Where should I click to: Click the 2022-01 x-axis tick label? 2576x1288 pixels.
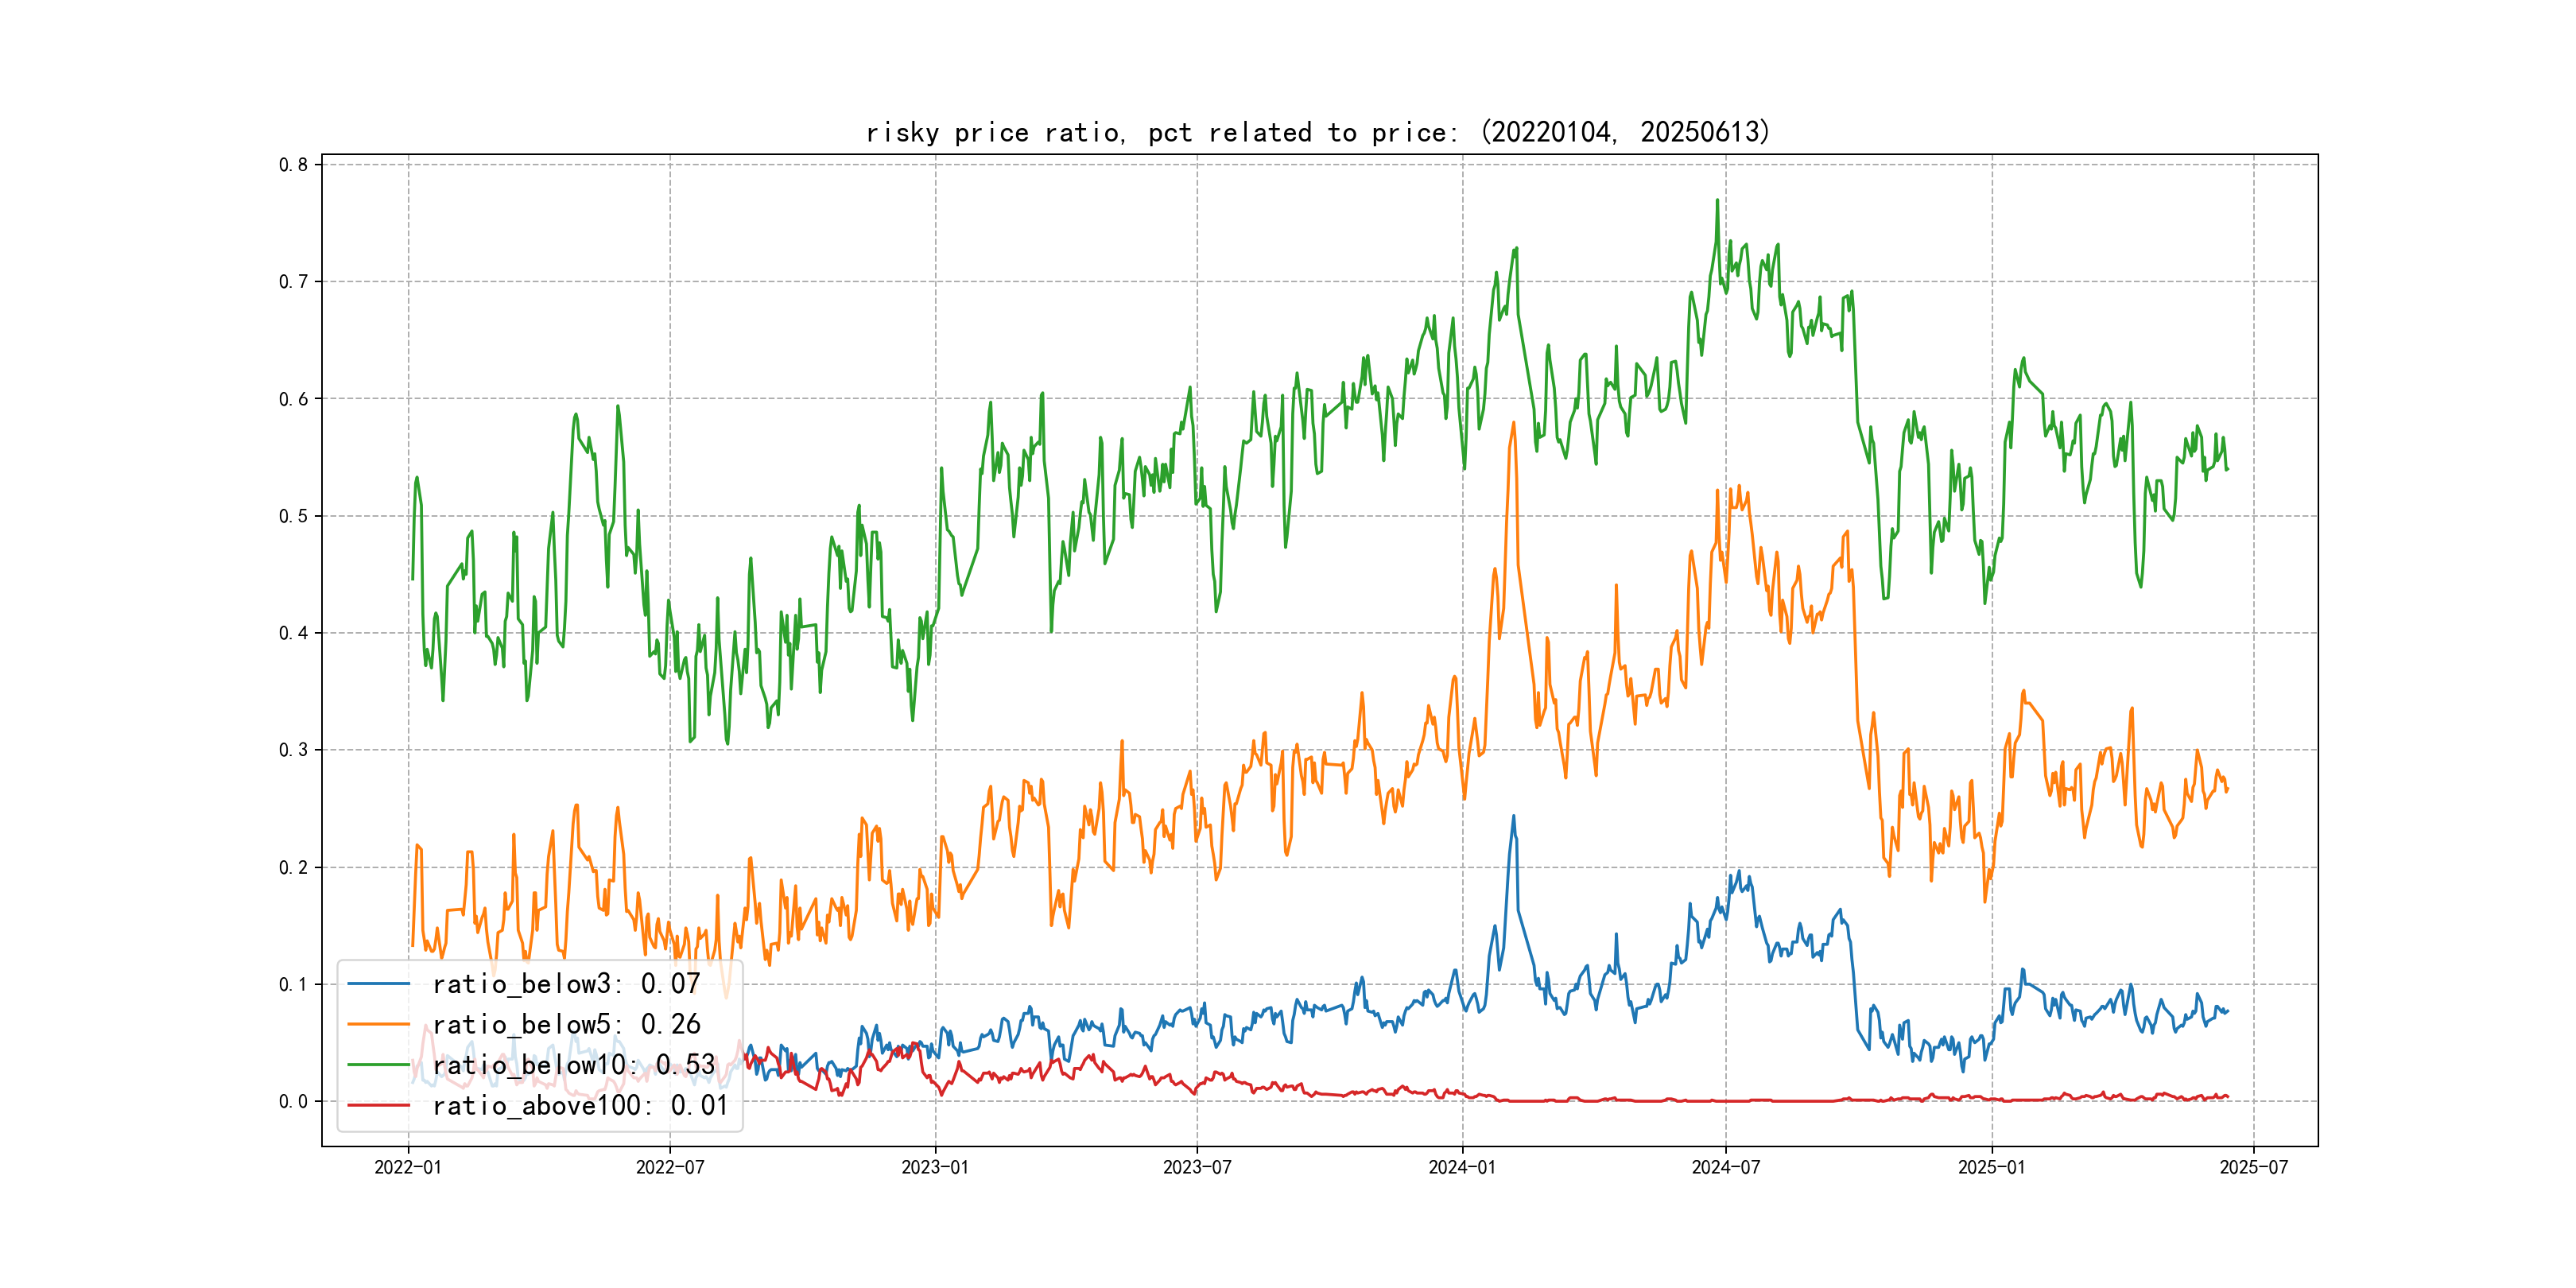pos(407,1167)
